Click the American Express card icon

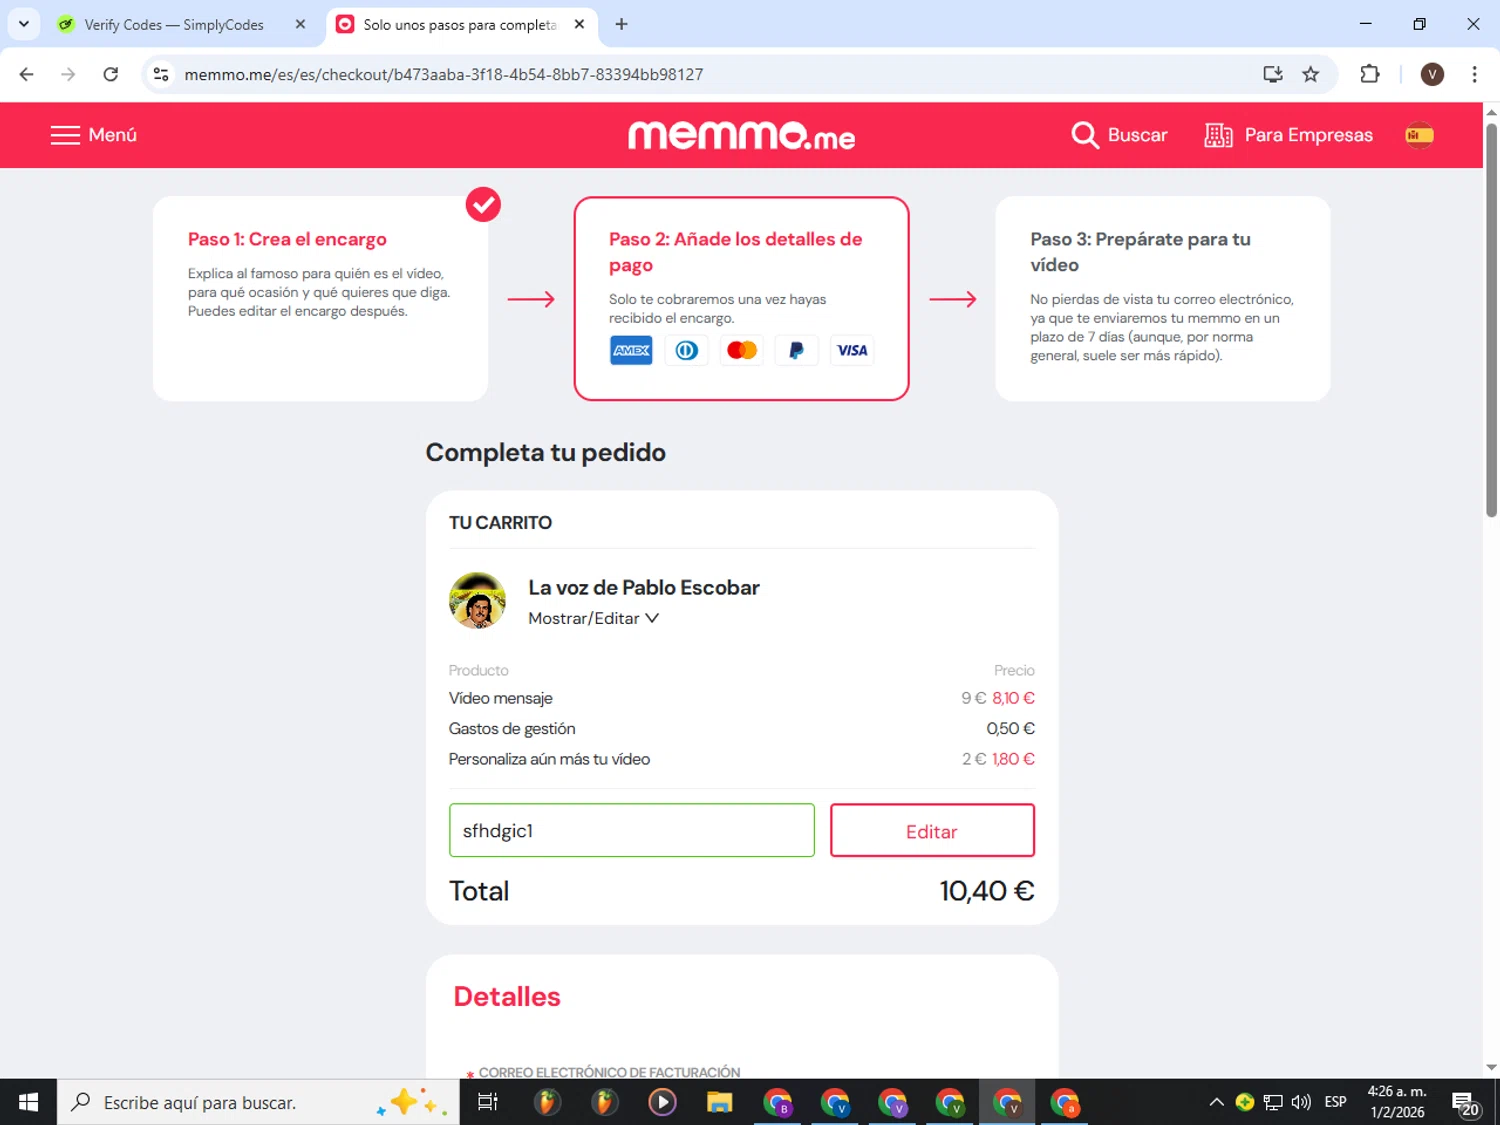point(631,350)
